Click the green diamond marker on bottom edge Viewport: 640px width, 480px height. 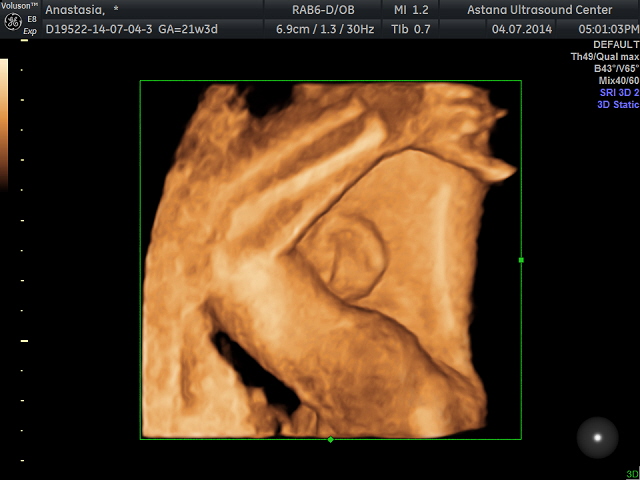[x=331, y=439]
